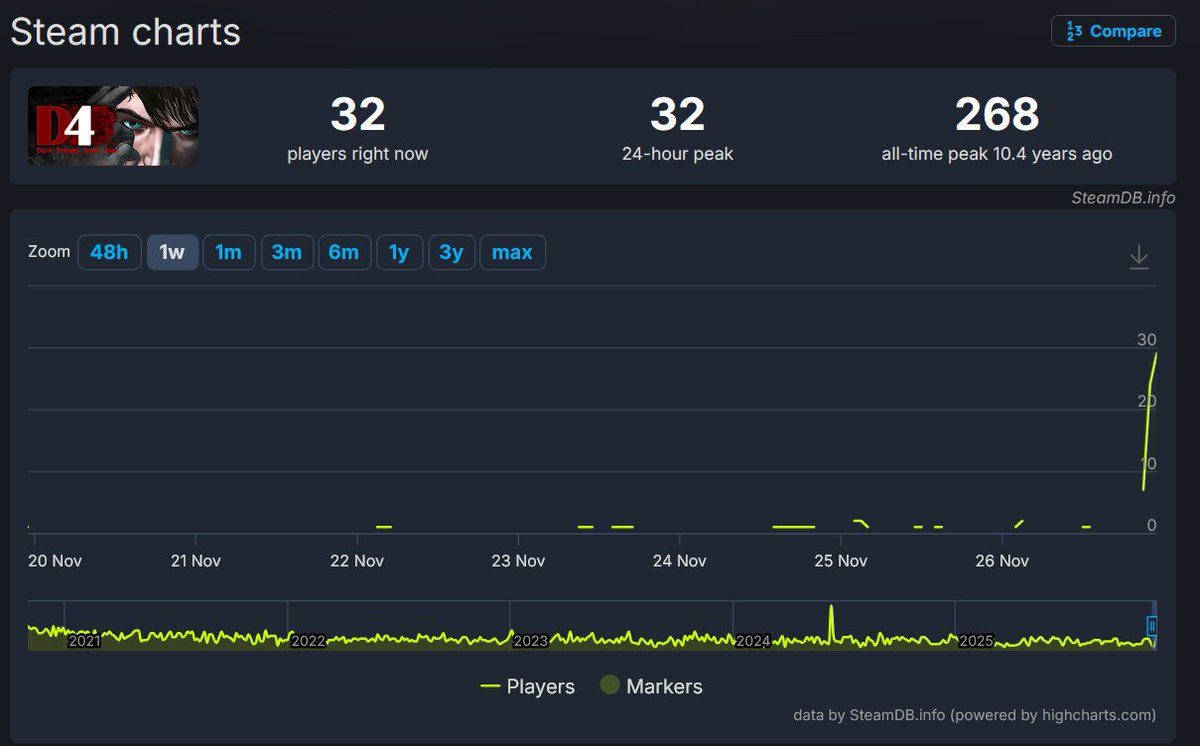The height and width of the screenshot is (746, 1200).
Task: Click the D4 game banner thumbnail
Action: click(x=112, y=127)
